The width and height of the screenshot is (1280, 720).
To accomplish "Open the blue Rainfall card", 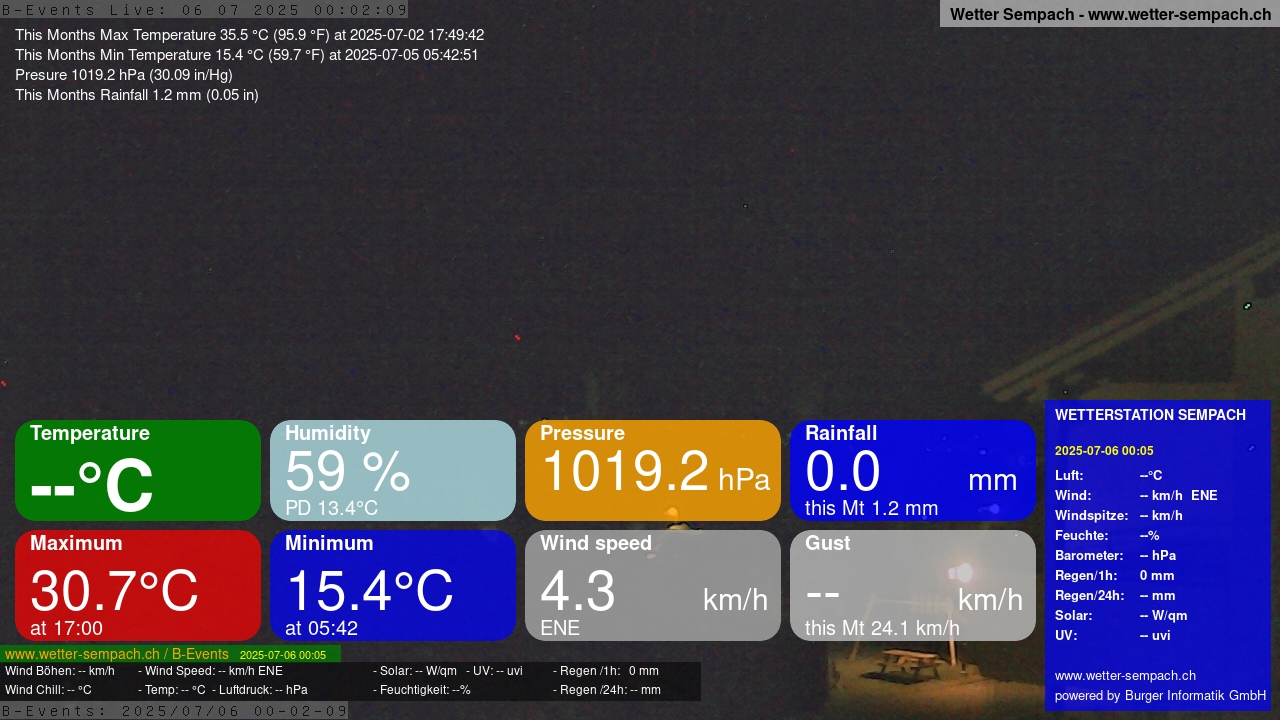I will pos(913,470).
